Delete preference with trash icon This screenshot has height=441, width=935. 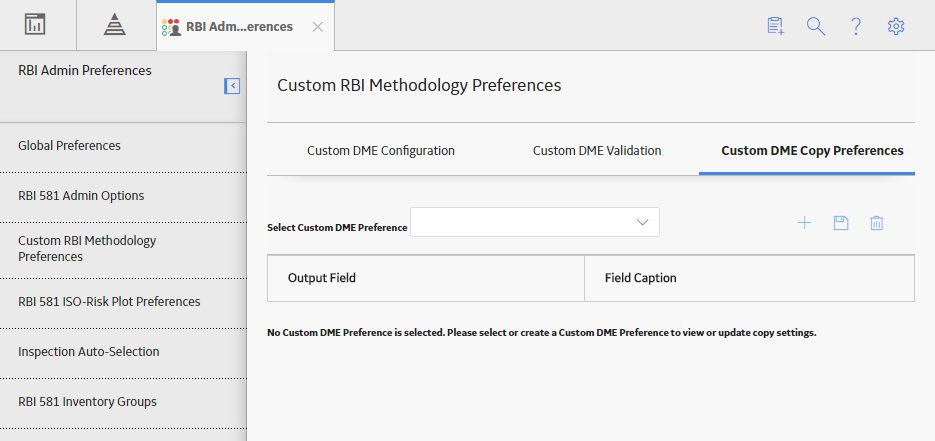pyautogui.click(x=877, y=223)
